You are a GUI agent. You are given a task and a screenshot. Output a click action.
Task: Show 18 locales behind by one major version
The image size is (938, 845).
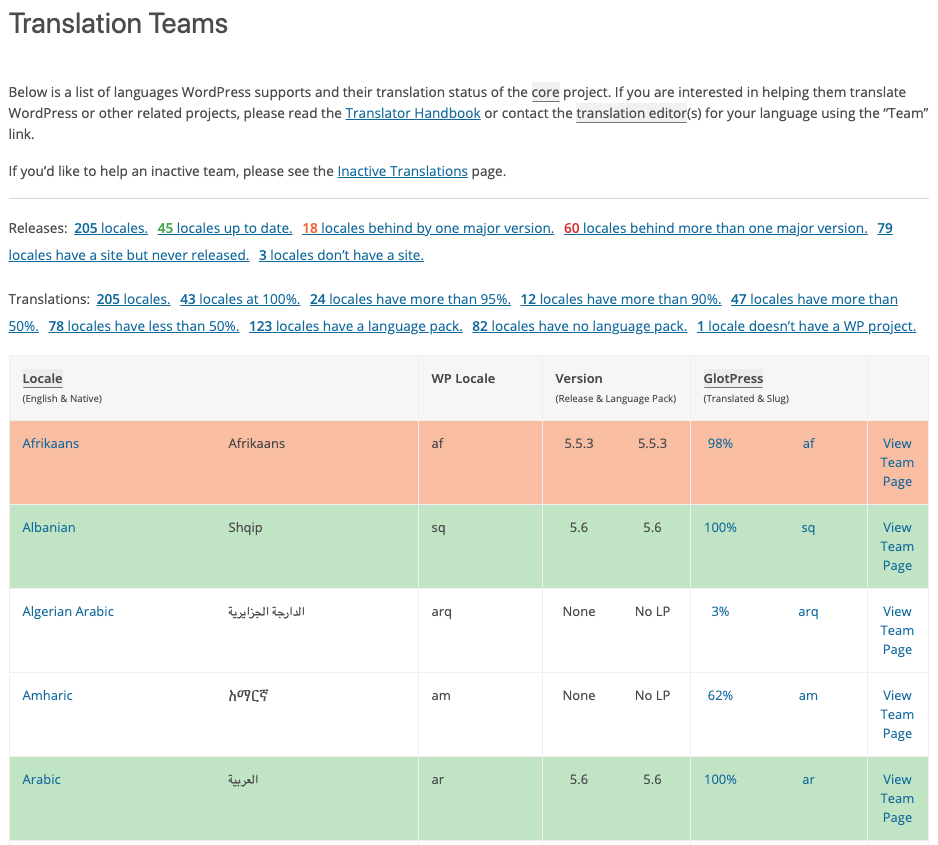coord(428,228)
